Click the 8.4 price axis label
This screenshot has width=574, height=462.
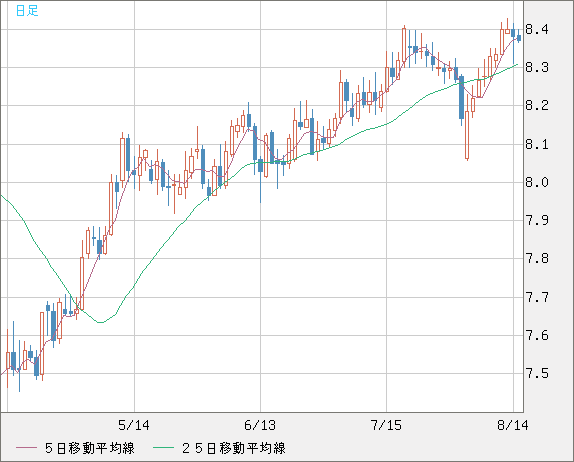[x=537, y=29]
